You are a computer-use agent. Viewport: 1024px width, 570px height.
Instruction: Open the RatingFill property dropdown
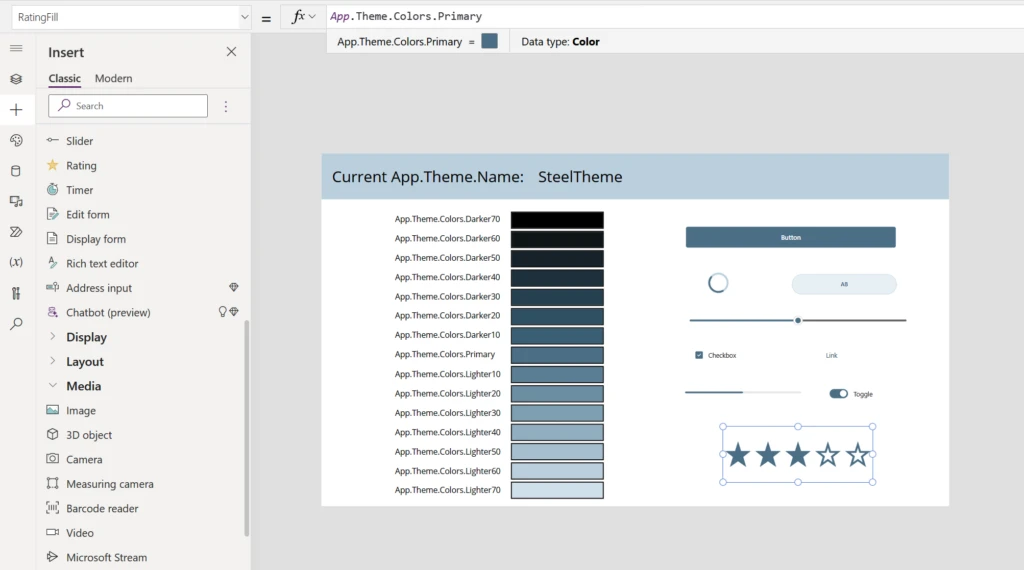245,17
